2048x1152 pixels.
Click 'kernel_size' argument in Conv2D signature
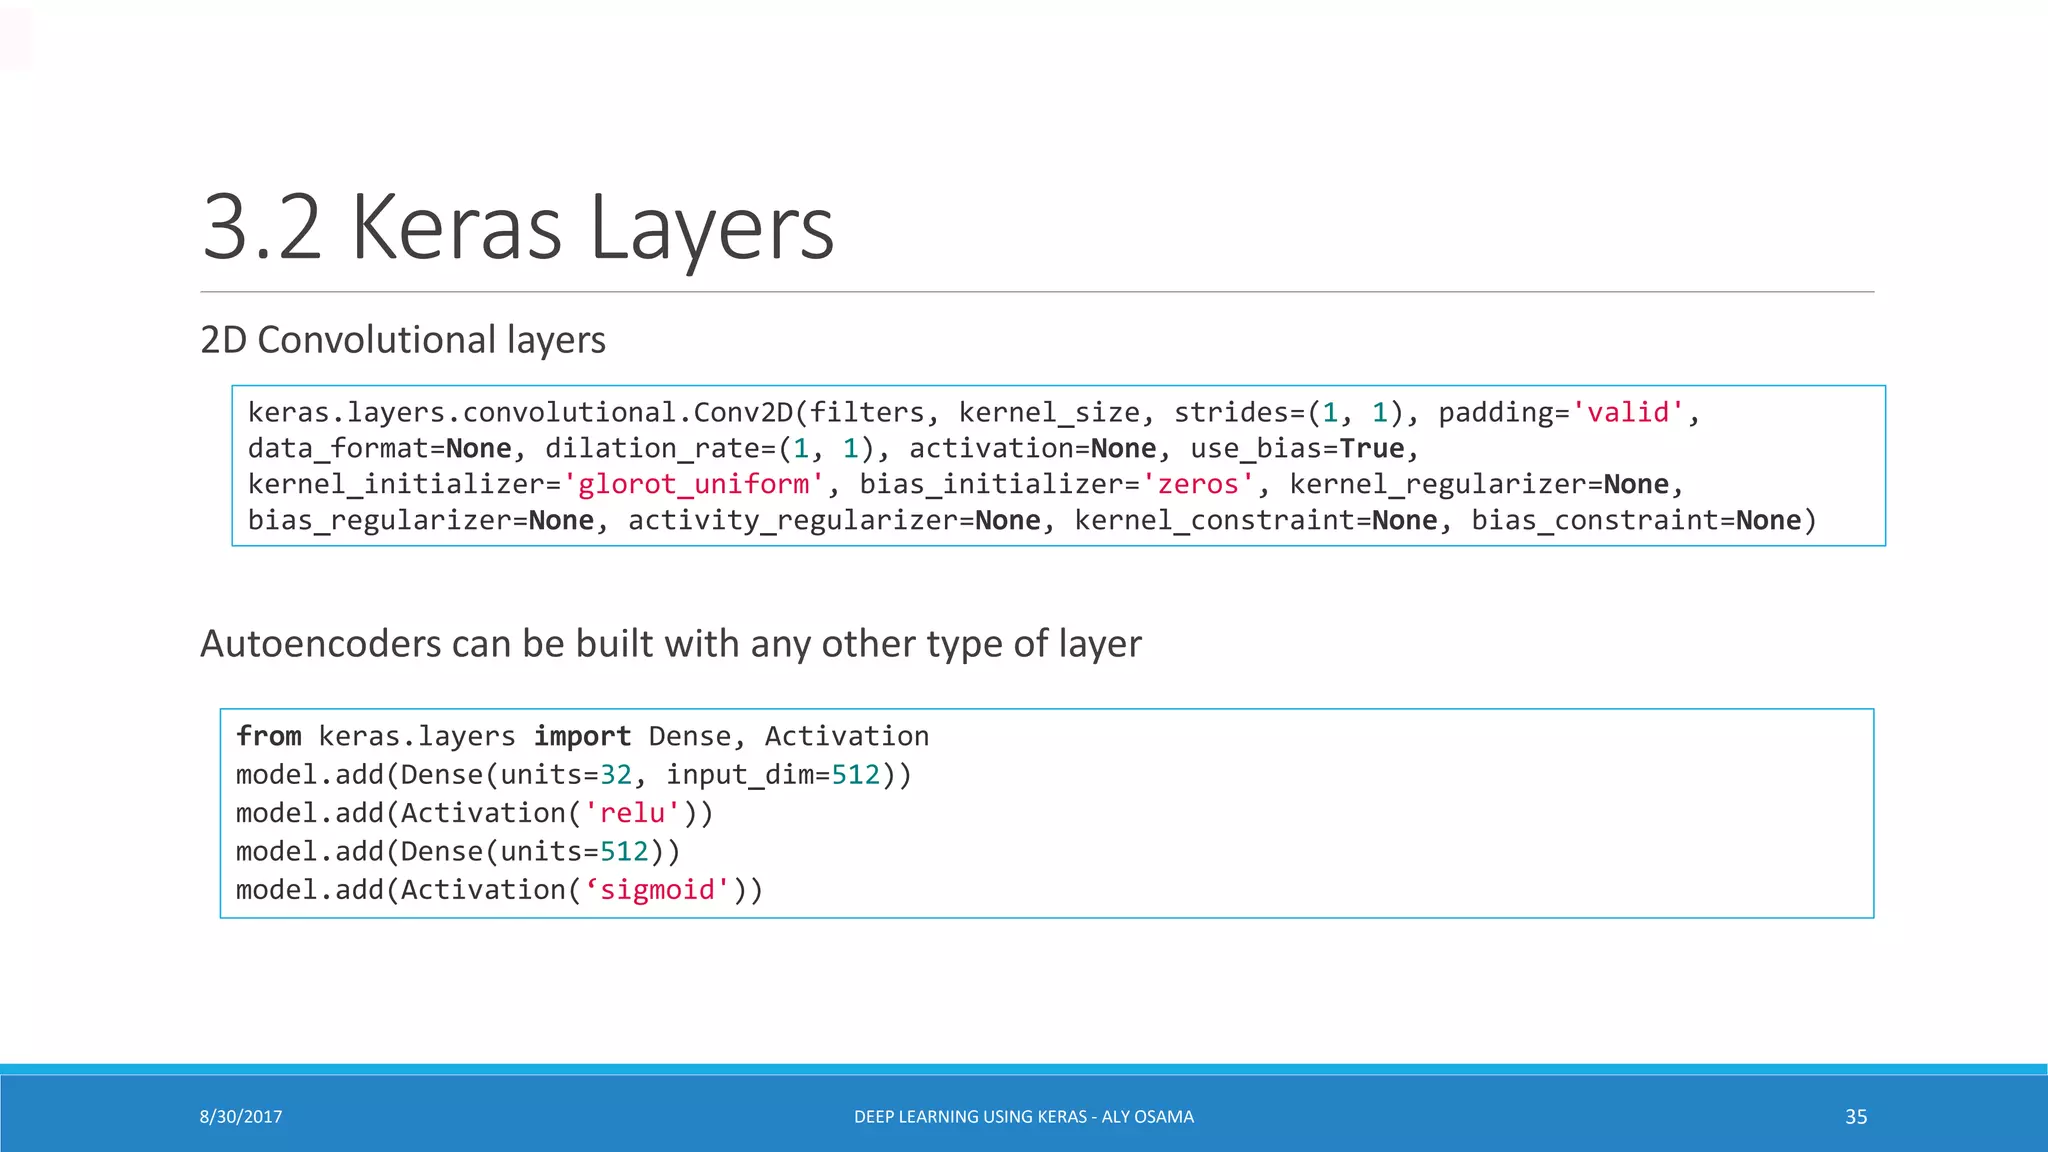point(1049,412)
